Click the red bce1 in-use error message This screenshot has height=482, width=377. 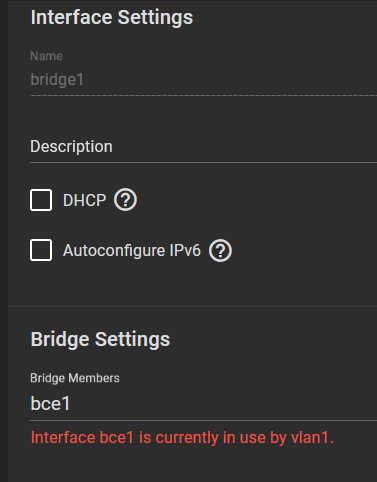coord(182,437)
